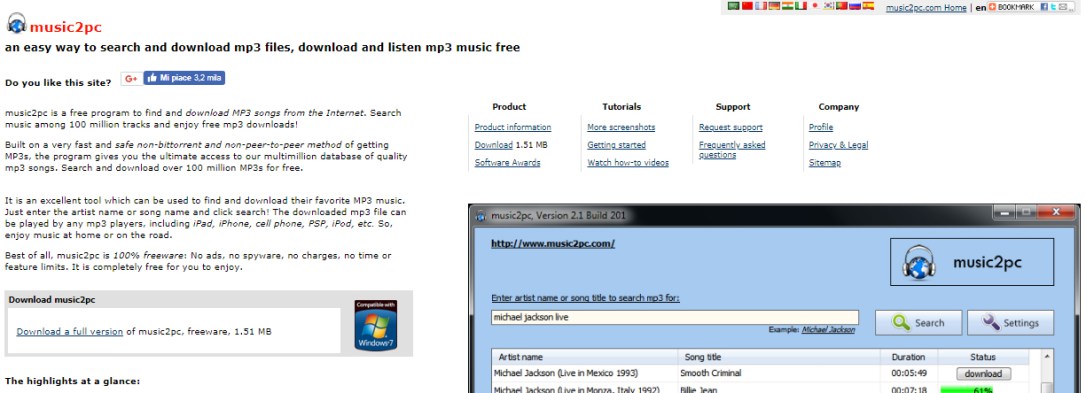Open the Frequently asked questions link

click(x=732, y=150)
